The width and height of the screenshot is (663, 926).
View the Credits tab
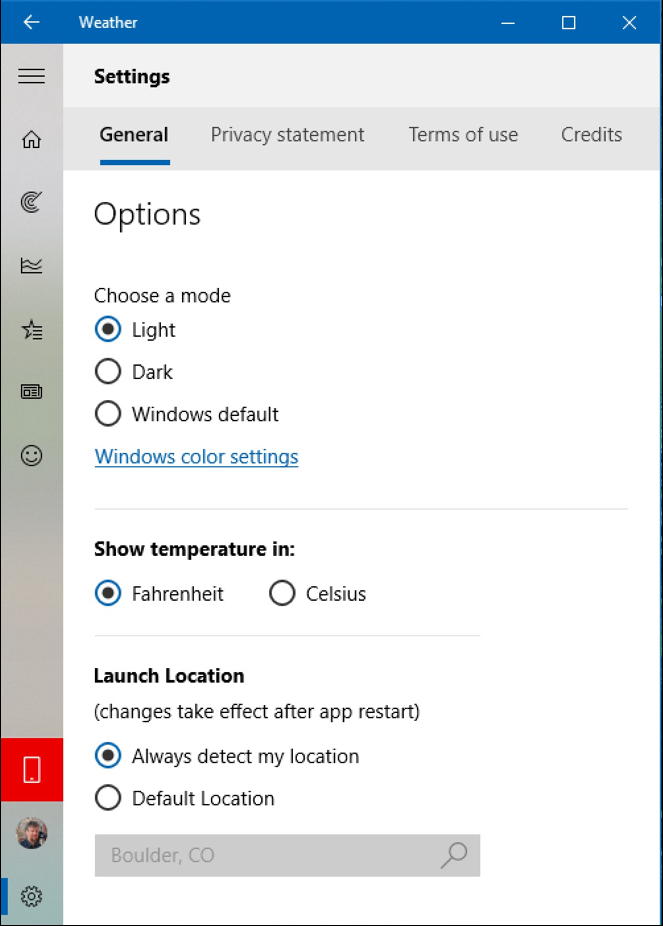591,134
